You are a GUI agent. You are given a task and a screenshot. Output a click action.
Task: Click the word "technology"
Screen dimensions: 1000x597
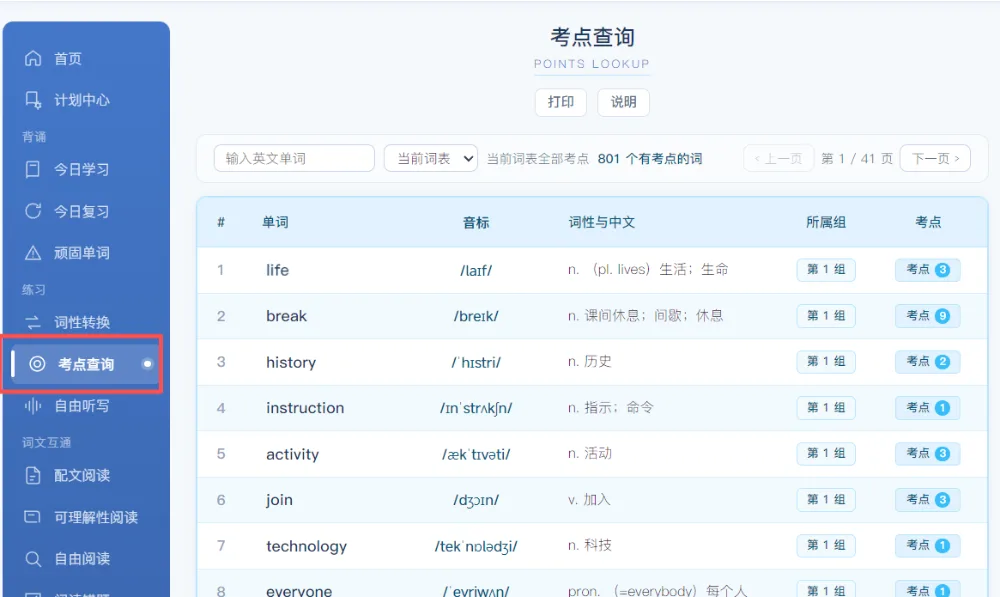tap(306, 546)
